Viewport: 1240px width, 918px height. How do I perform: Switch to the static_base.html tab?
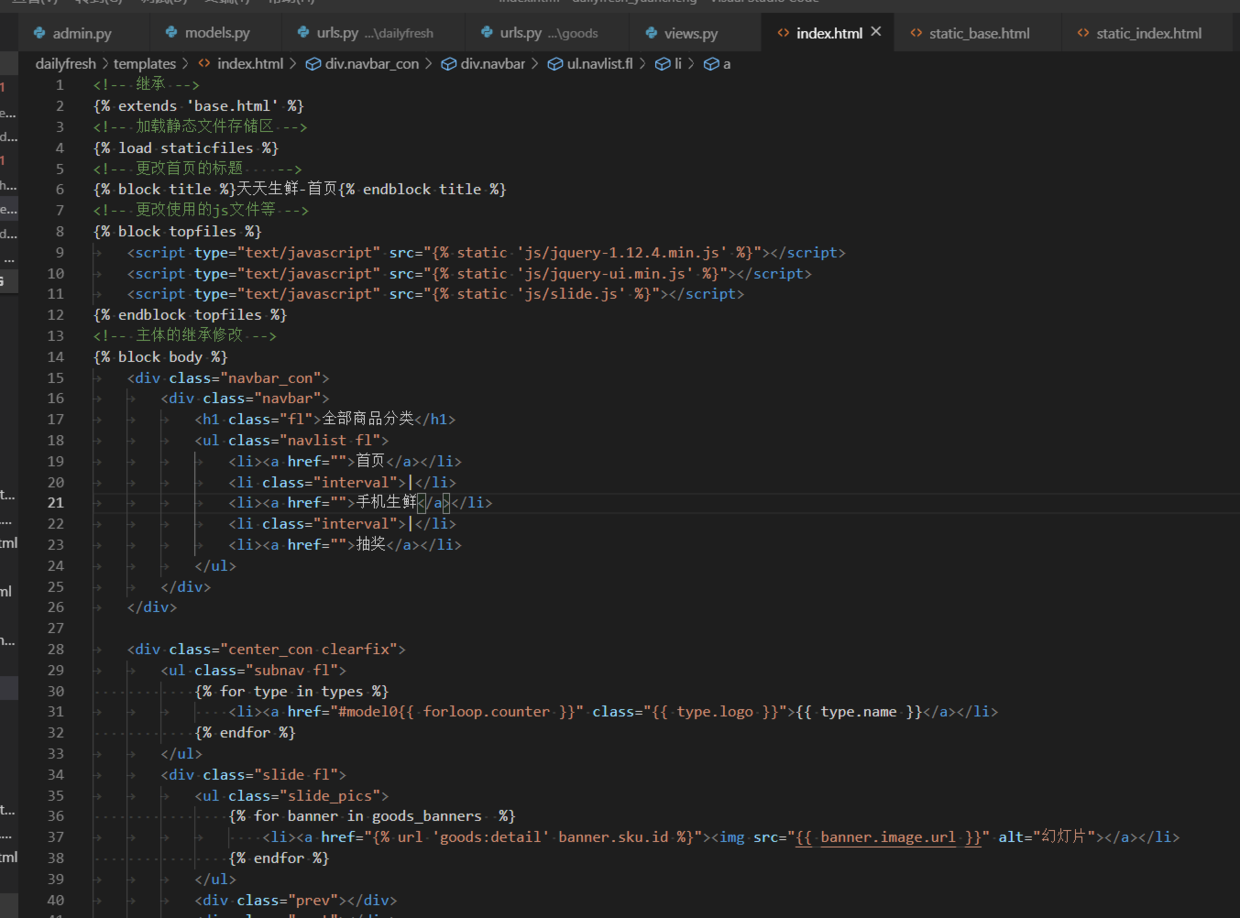pos(979,33)
